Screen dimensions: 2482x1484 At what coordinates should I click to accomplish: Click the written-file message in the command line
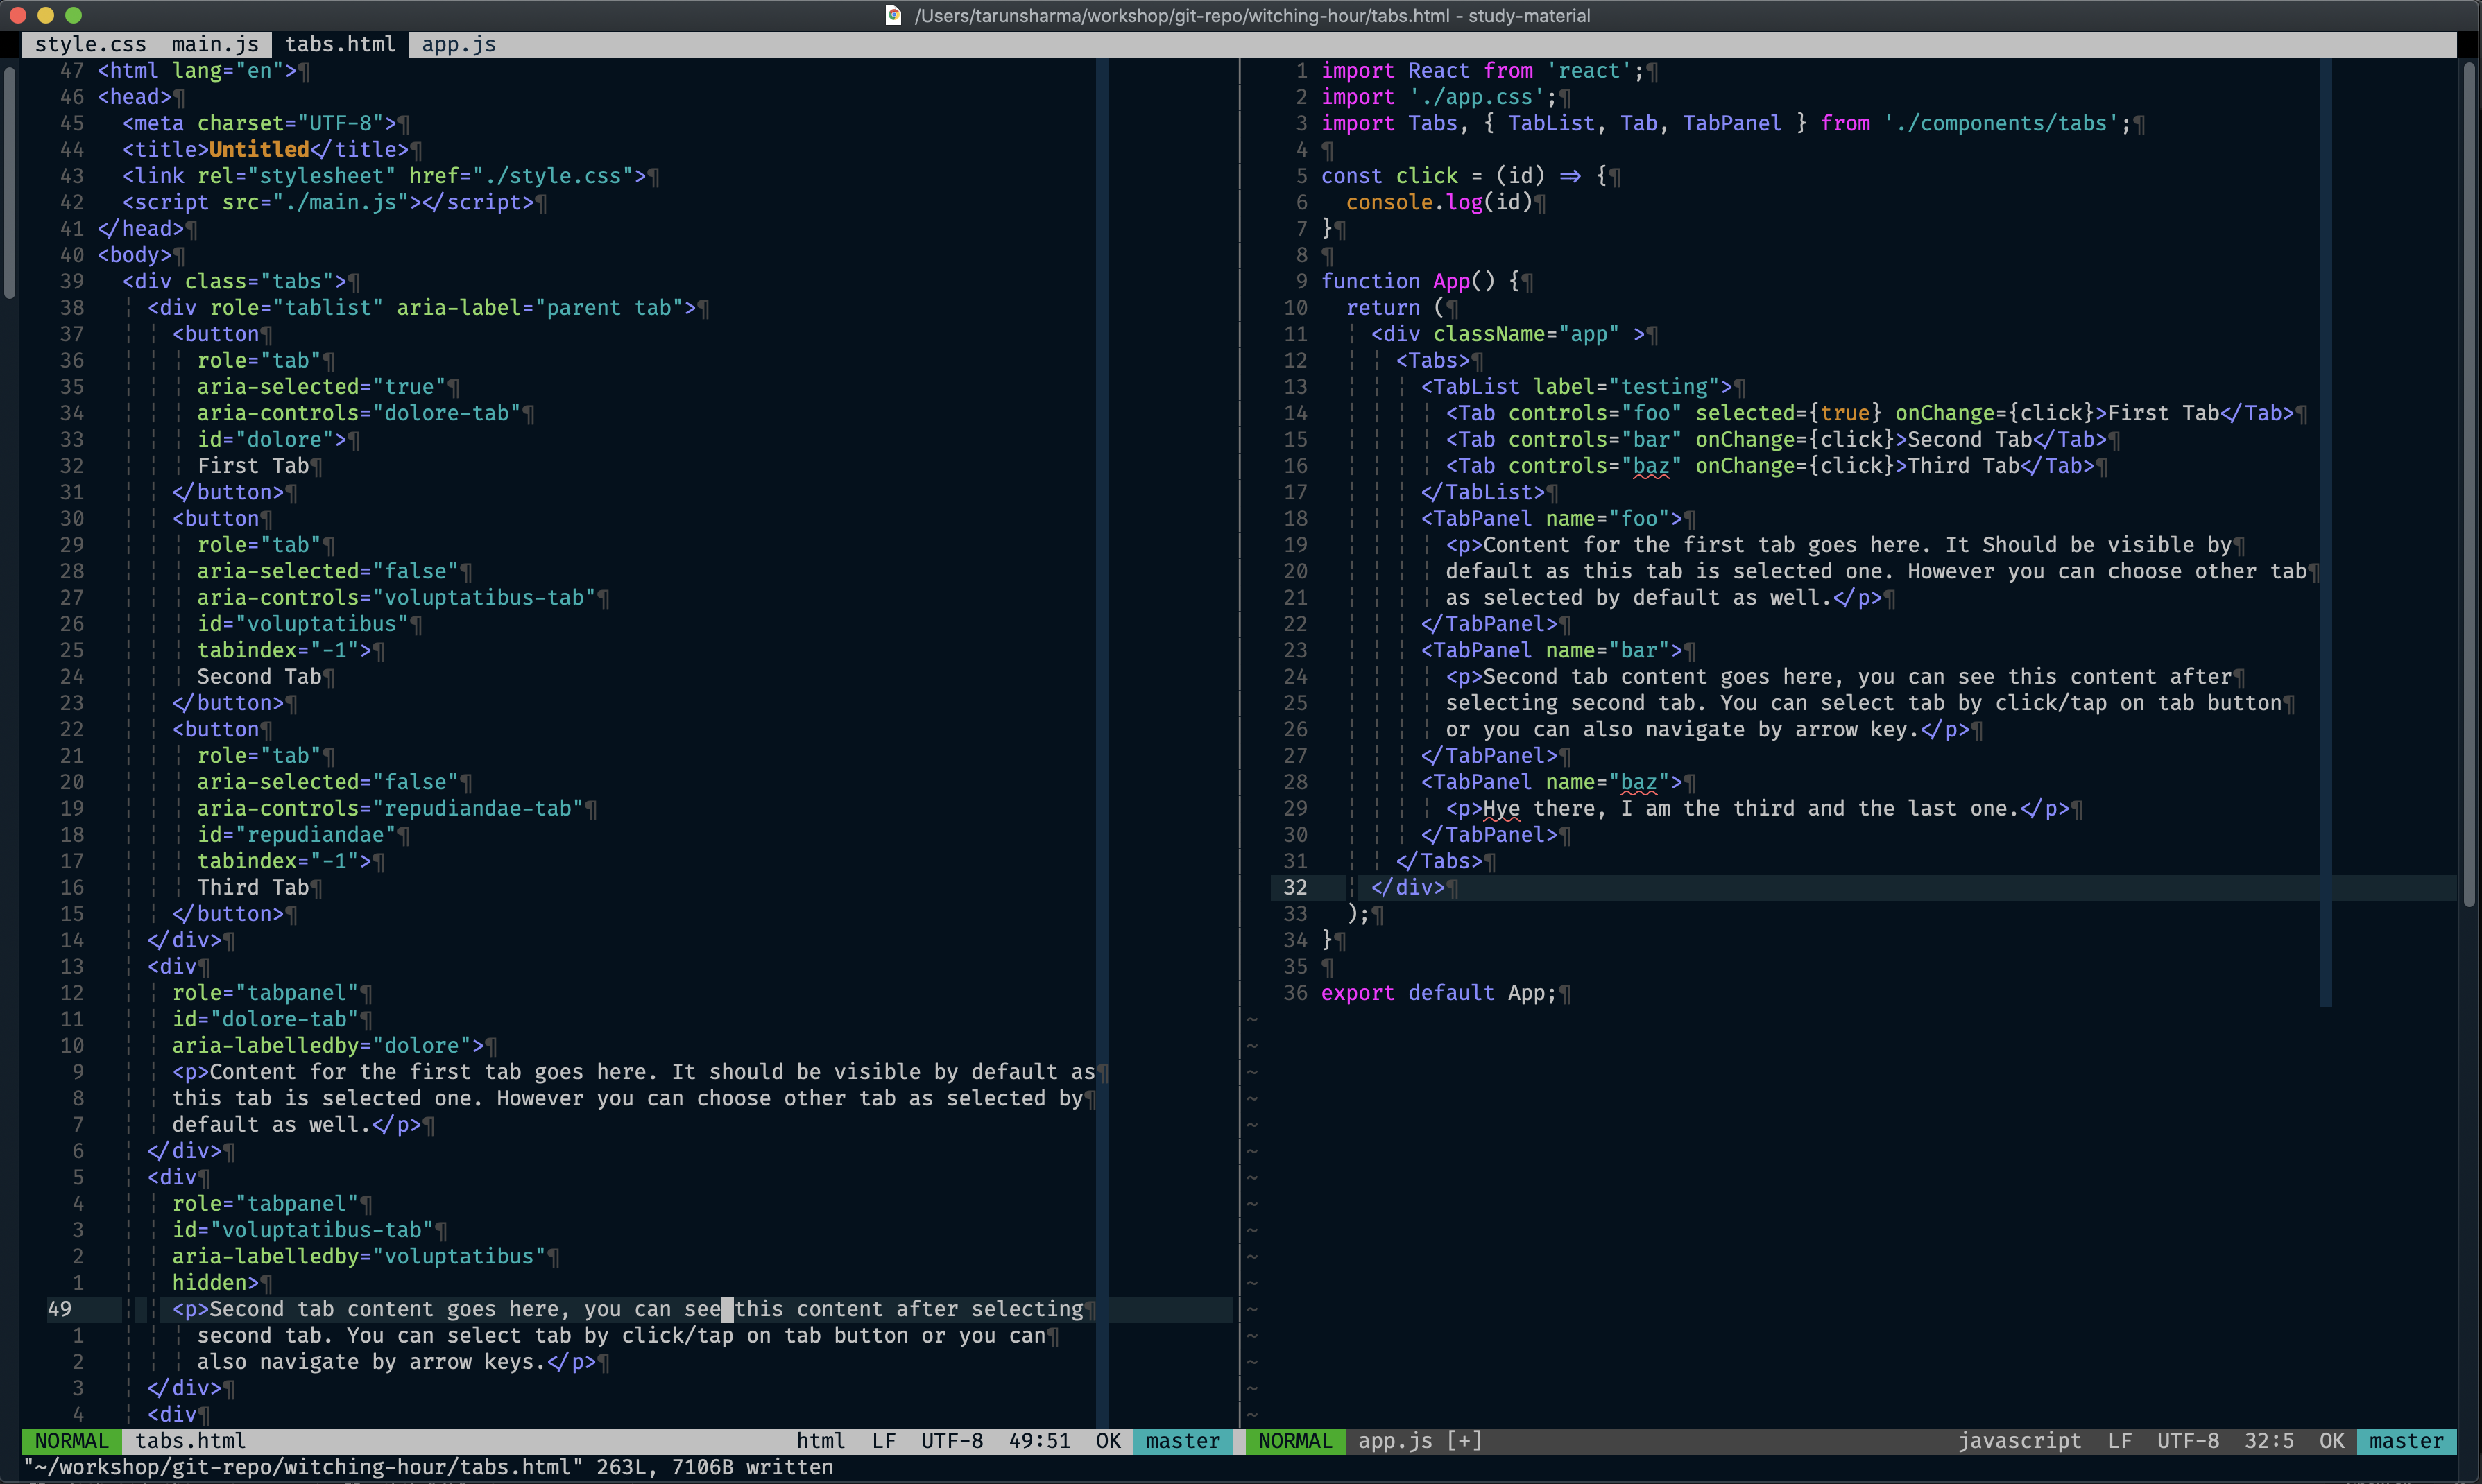[x=428, y=1468]
